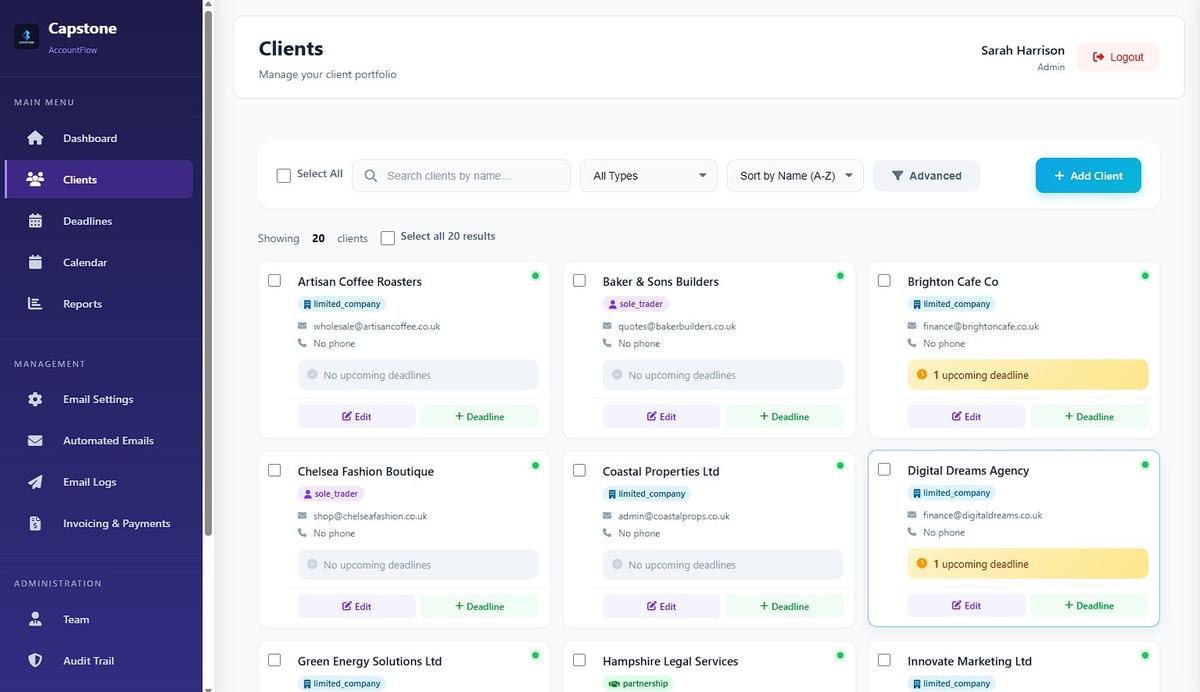Open the All Types filter dropdown
Viewport: 1200px width, 692px height.
pos(648,175)
